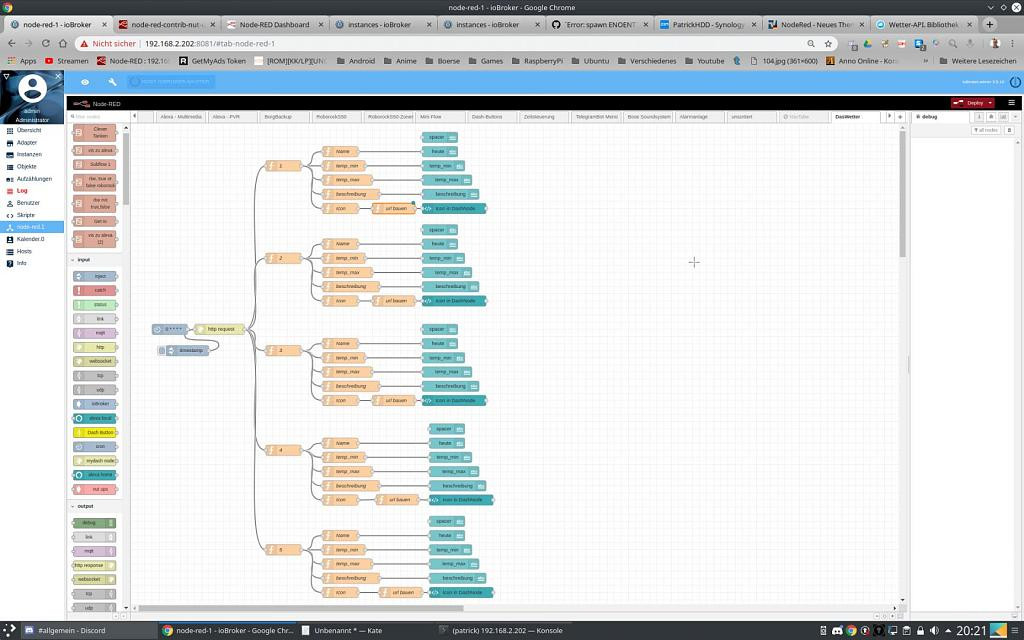This screenshot has height=640, width=1024.
Task: Open the Deploy dropdown arrow
Action: [990, 103]
